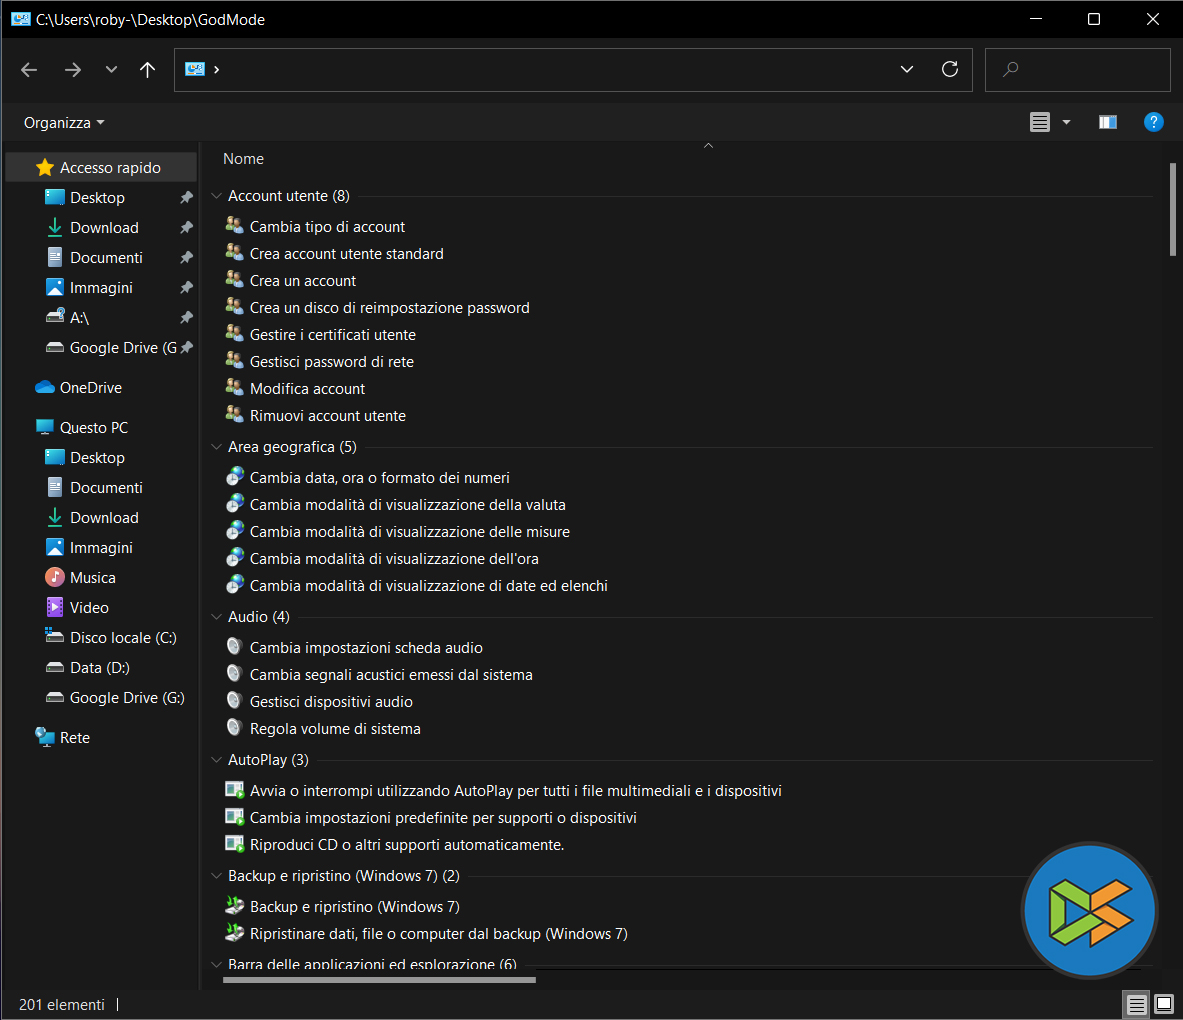Image resolution: width=1183 pixels, height=1020 pixels.
Task: Collapse the Audio group
Action: pyautogui.click(x=216, y=617)
